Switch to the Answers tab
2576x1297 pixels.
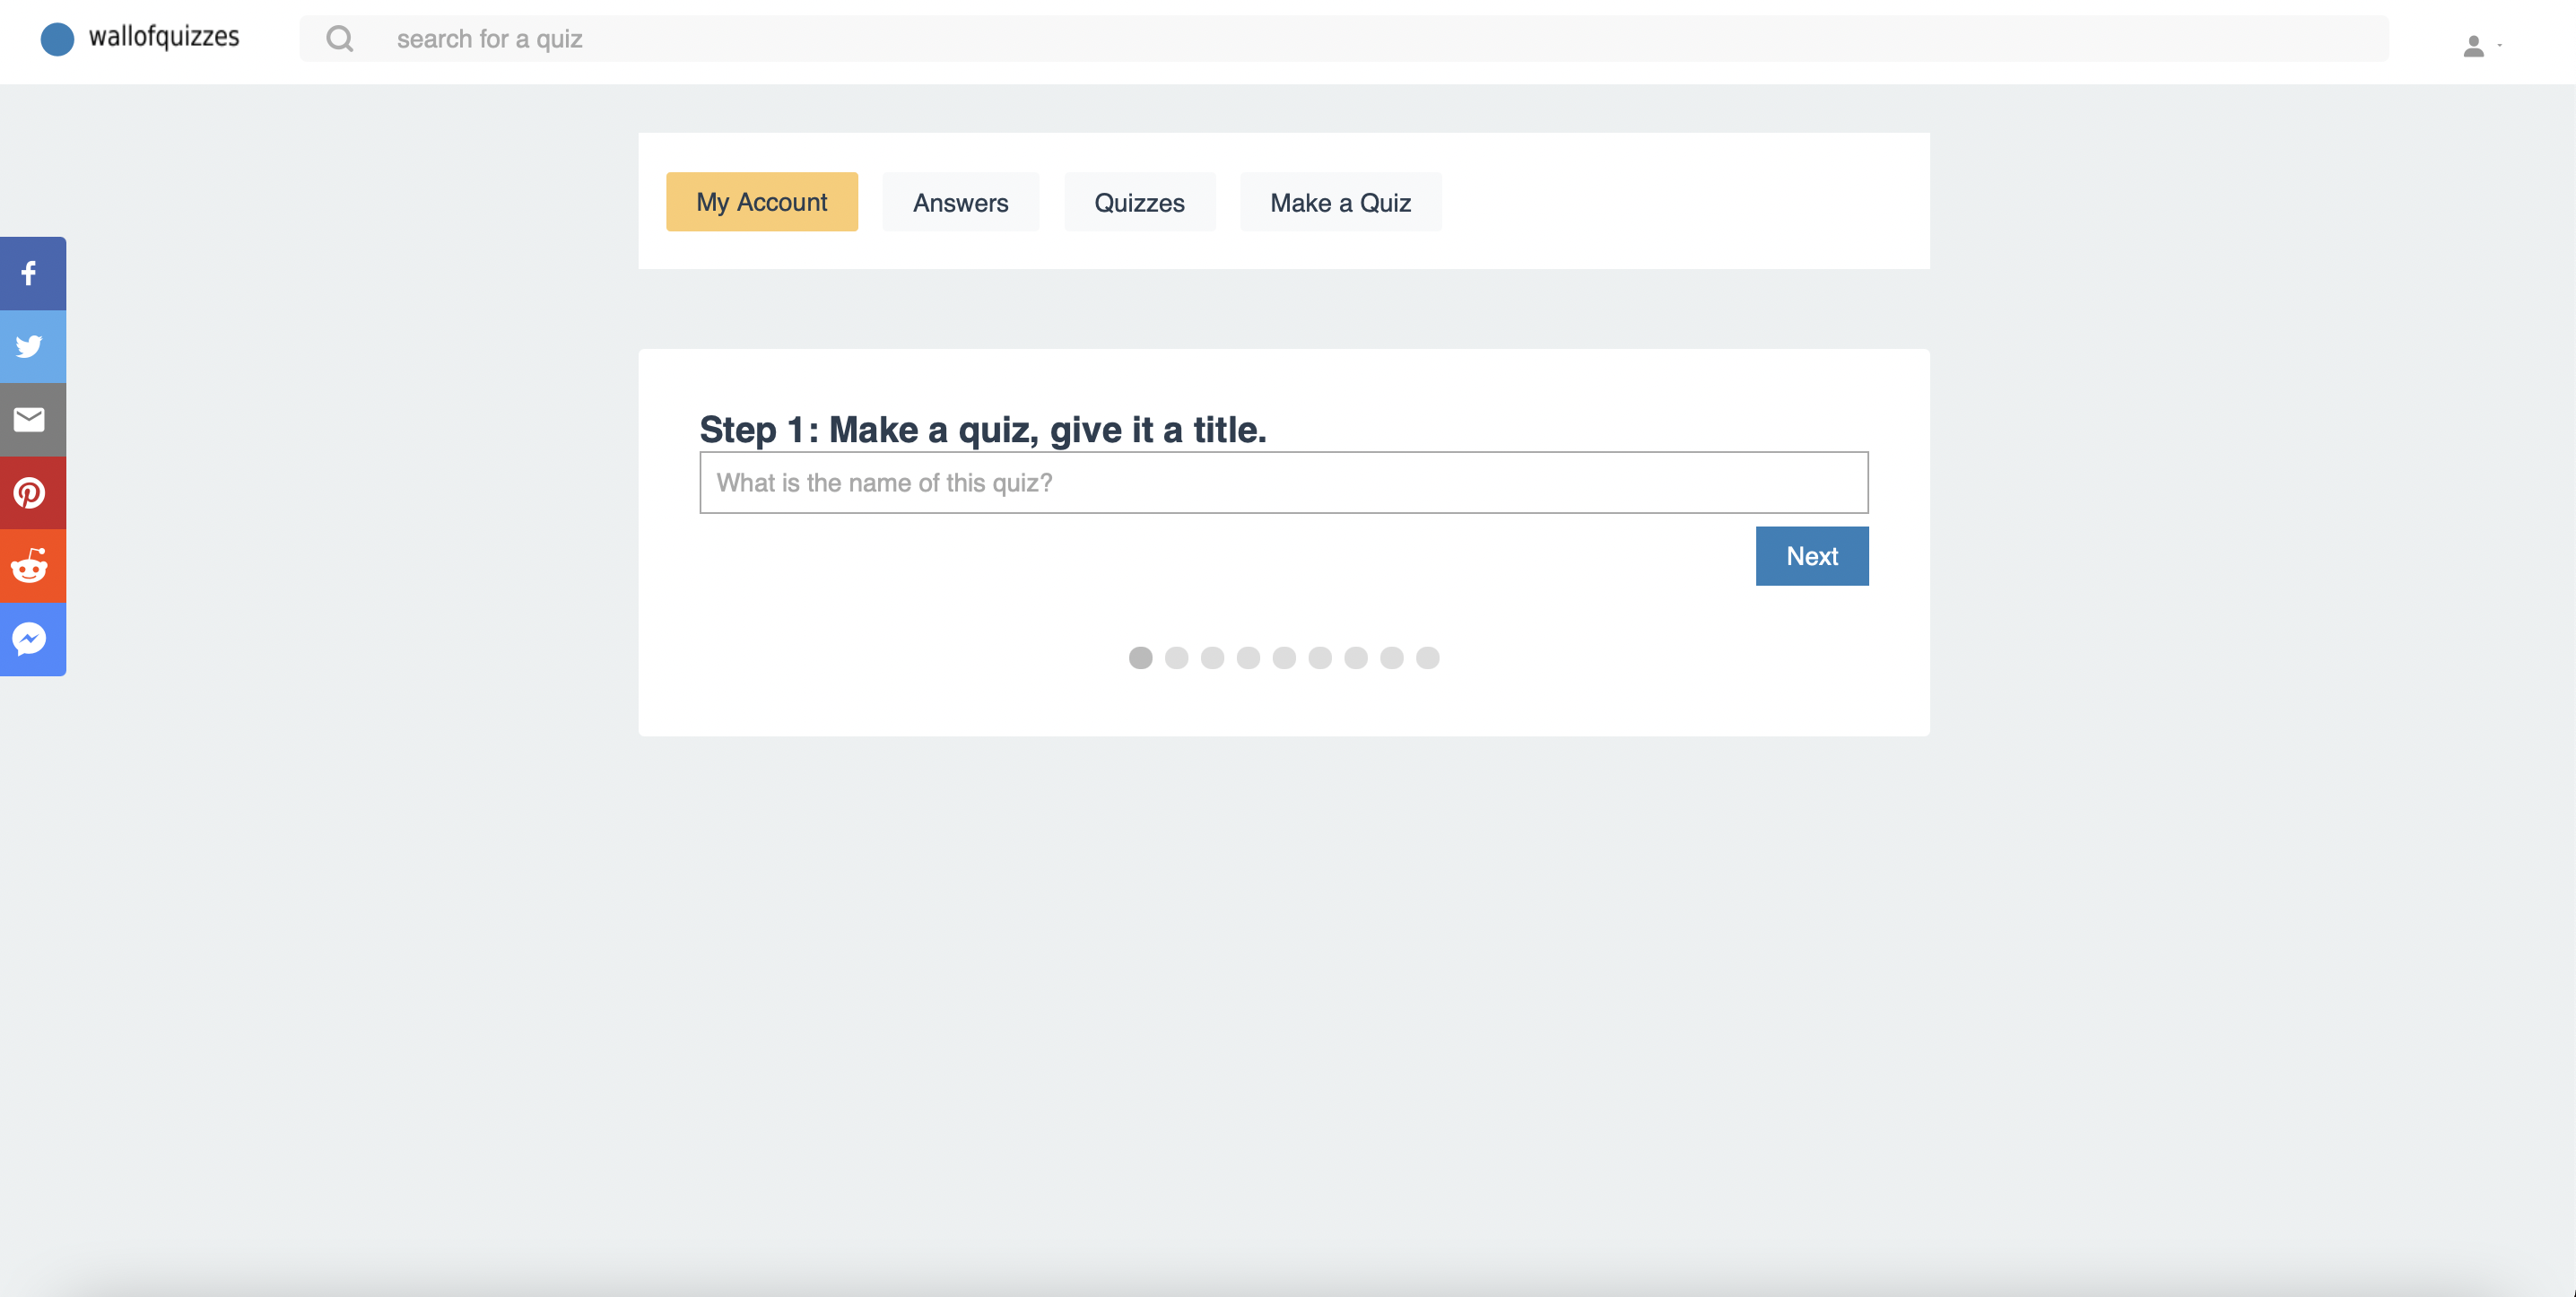point(960,202)
